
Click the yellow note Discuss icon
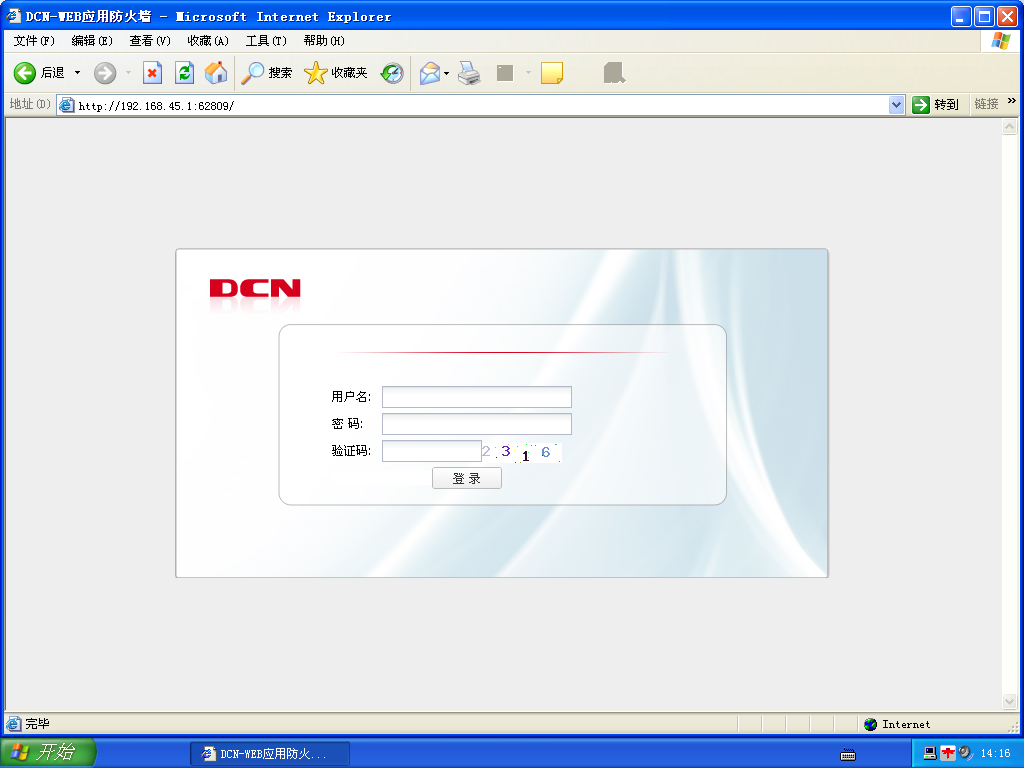(552, 72)
